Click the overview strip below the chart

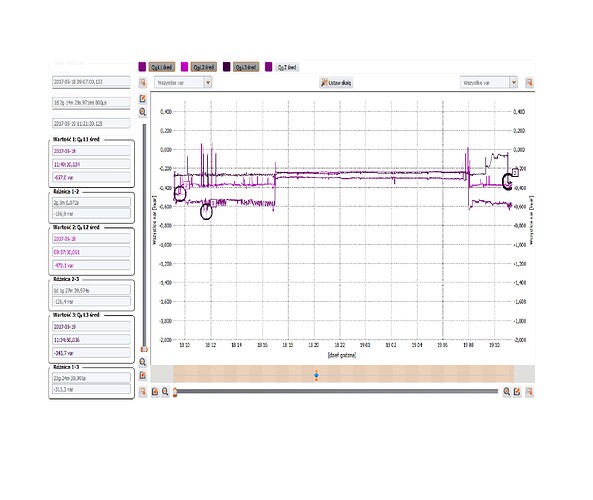click(x=343, y=374)
